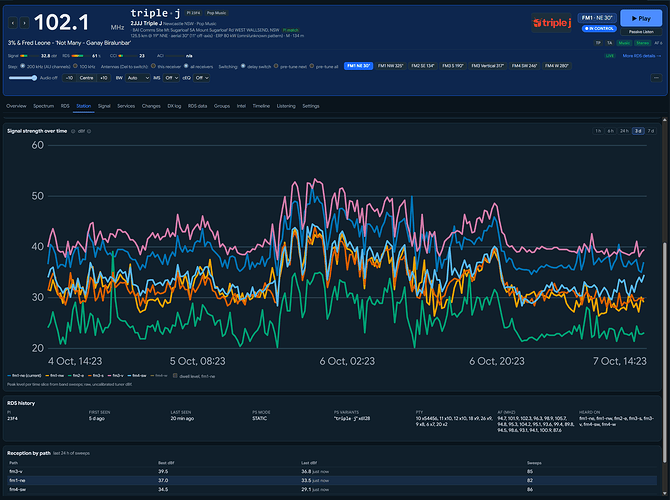This screenshot has width=670, height=500.
Task: Open the More RDS details link
Action: (641, 56)
